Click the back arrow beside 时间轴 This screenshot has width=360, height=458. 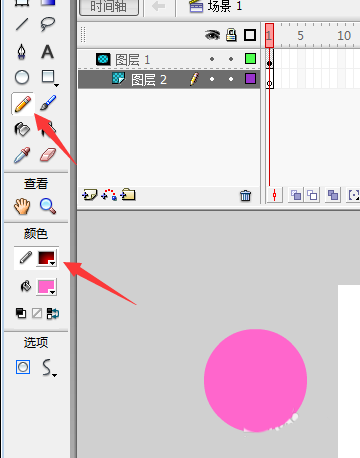[x=158, y=6]
